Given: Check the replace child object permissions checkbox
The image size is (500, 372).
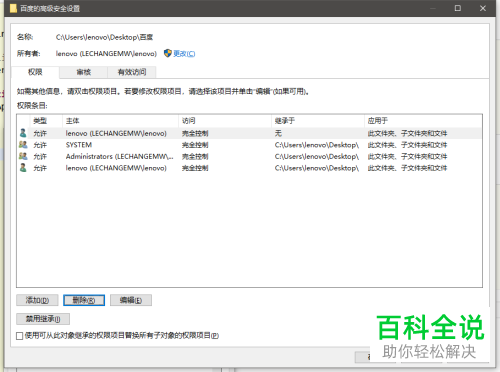Looking at the screenshot, I should click(20, 336).
